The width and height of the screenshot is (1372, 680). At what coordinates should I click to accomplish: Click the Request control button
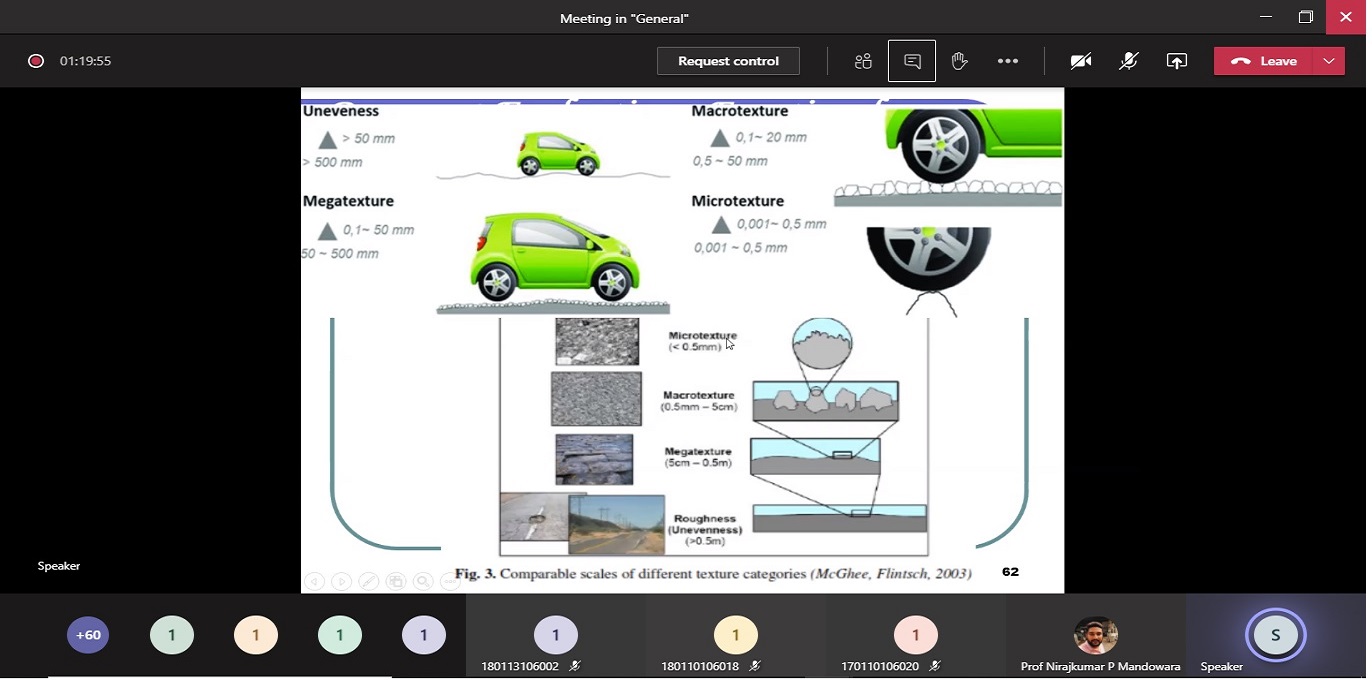728,61
